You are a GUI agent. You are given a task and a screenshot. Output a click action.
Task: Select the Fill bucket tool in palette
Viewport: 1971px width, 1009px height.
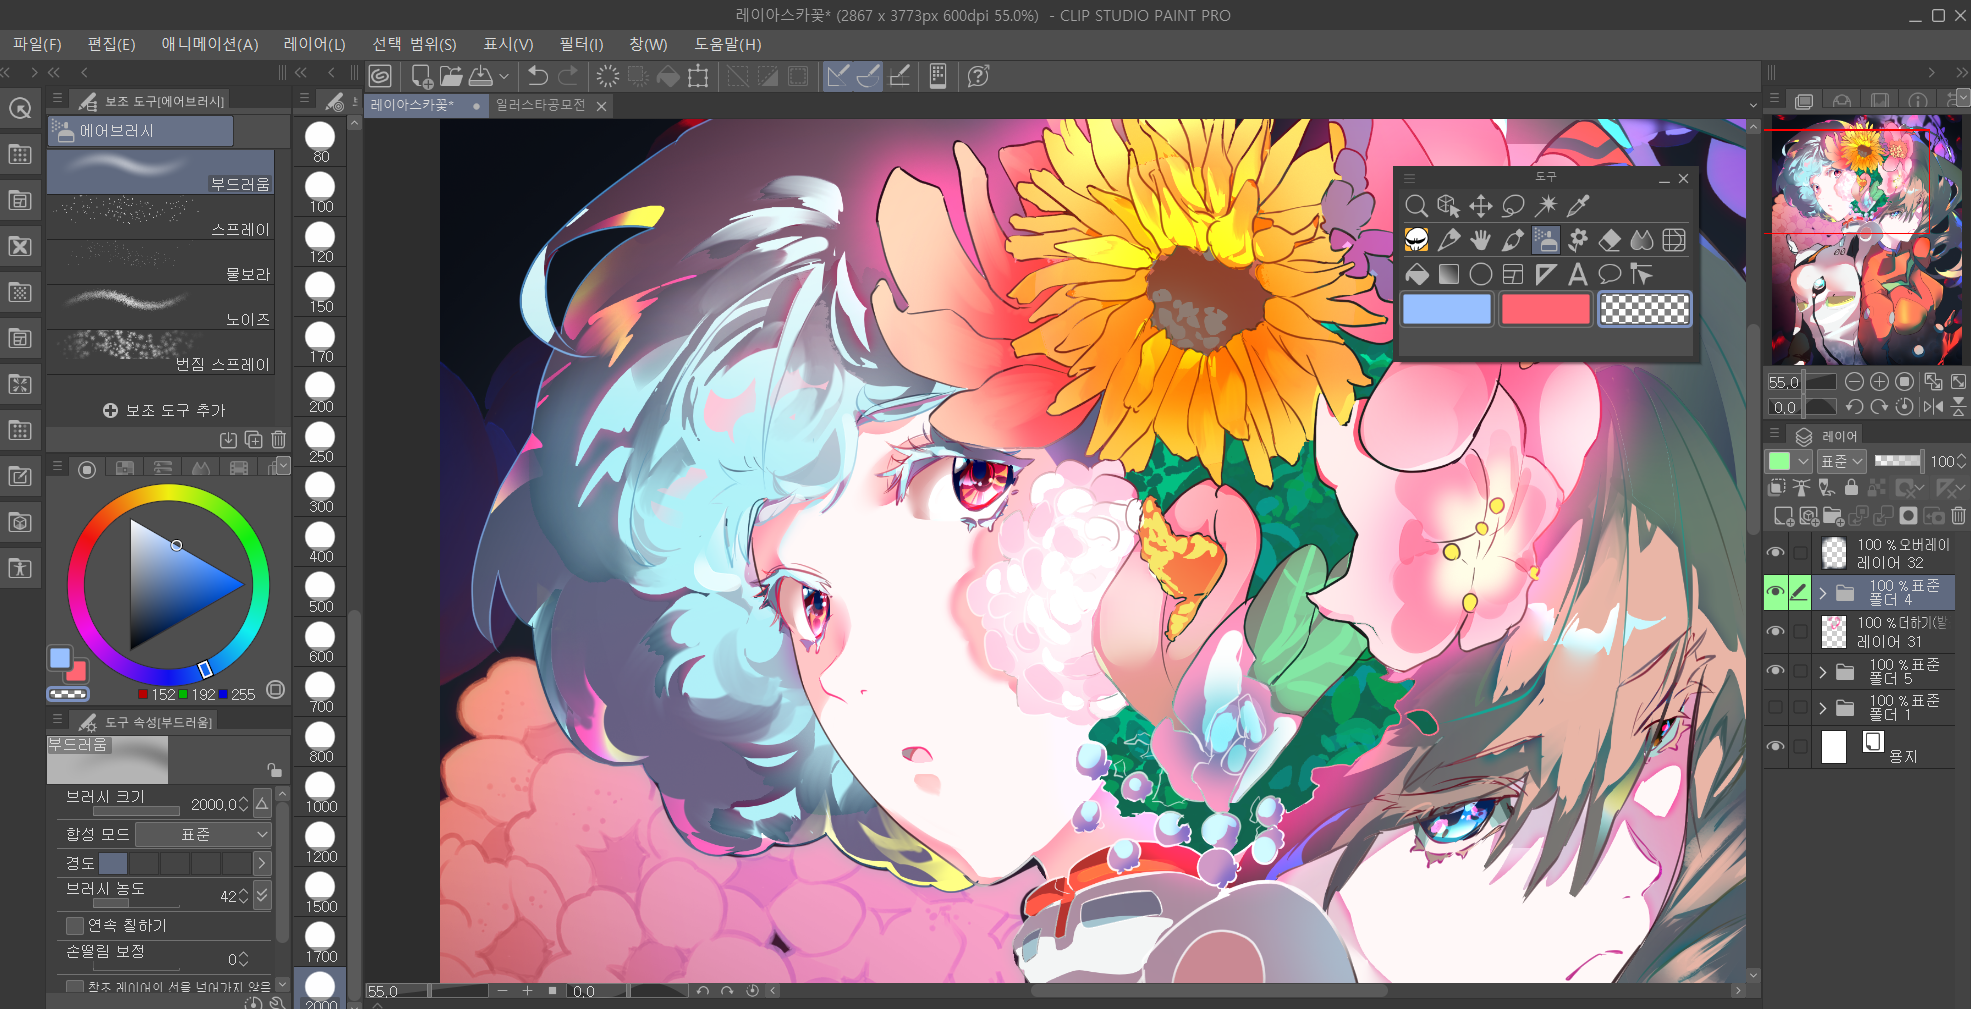tap(1417, 274)
